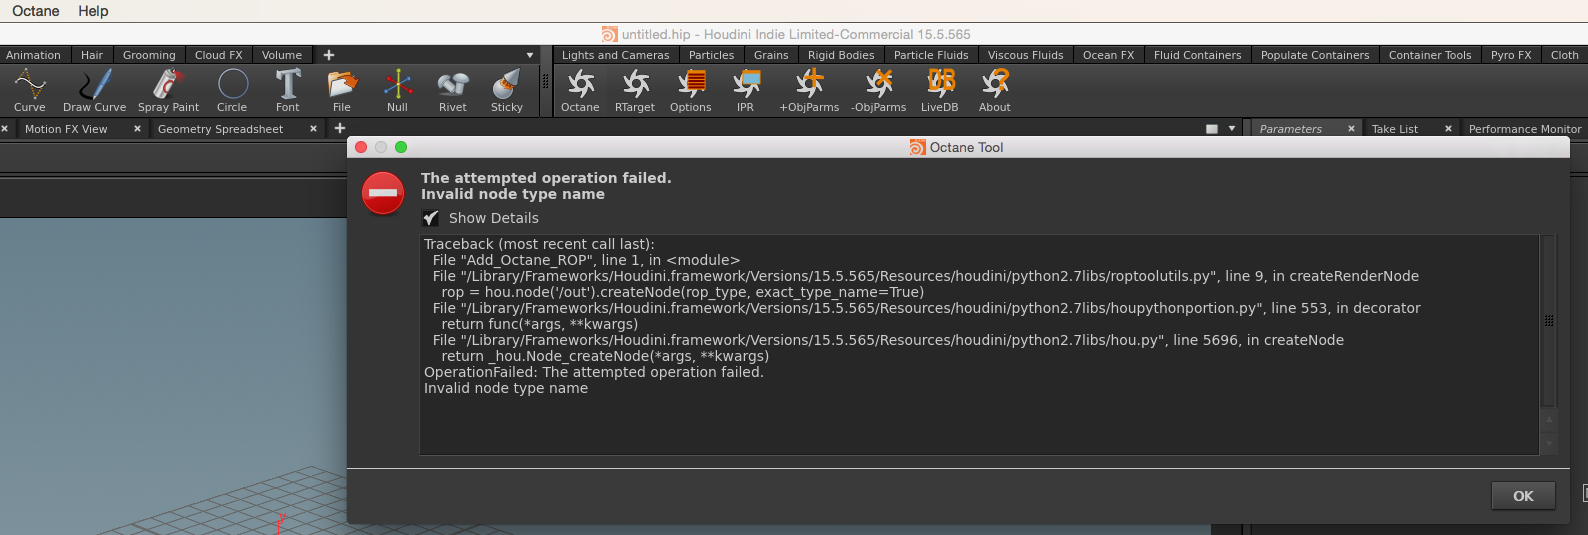The height and width of the screenshot is (535, 1588).
Task: Close the Parameters pane tab
Action: click(1351, 129)
